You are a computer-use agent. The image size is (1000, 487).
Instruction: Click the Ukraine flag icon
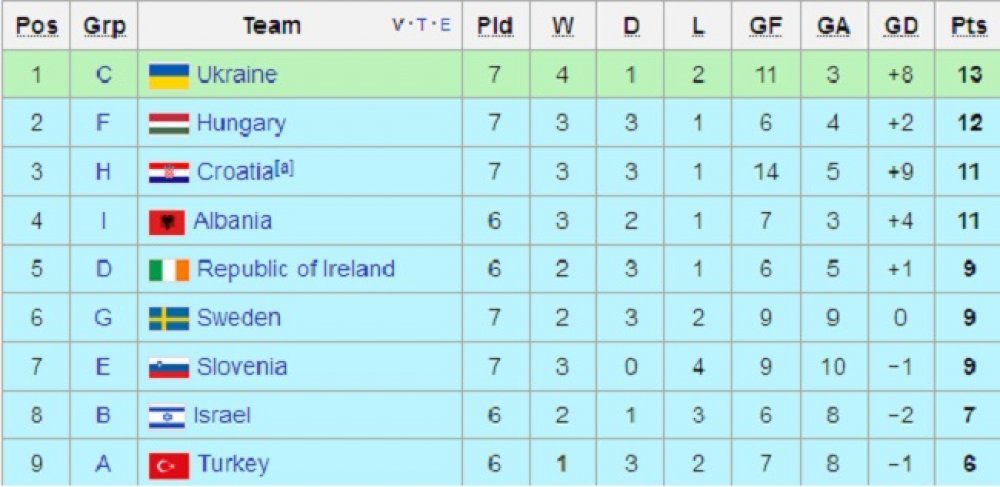[169, 75]
